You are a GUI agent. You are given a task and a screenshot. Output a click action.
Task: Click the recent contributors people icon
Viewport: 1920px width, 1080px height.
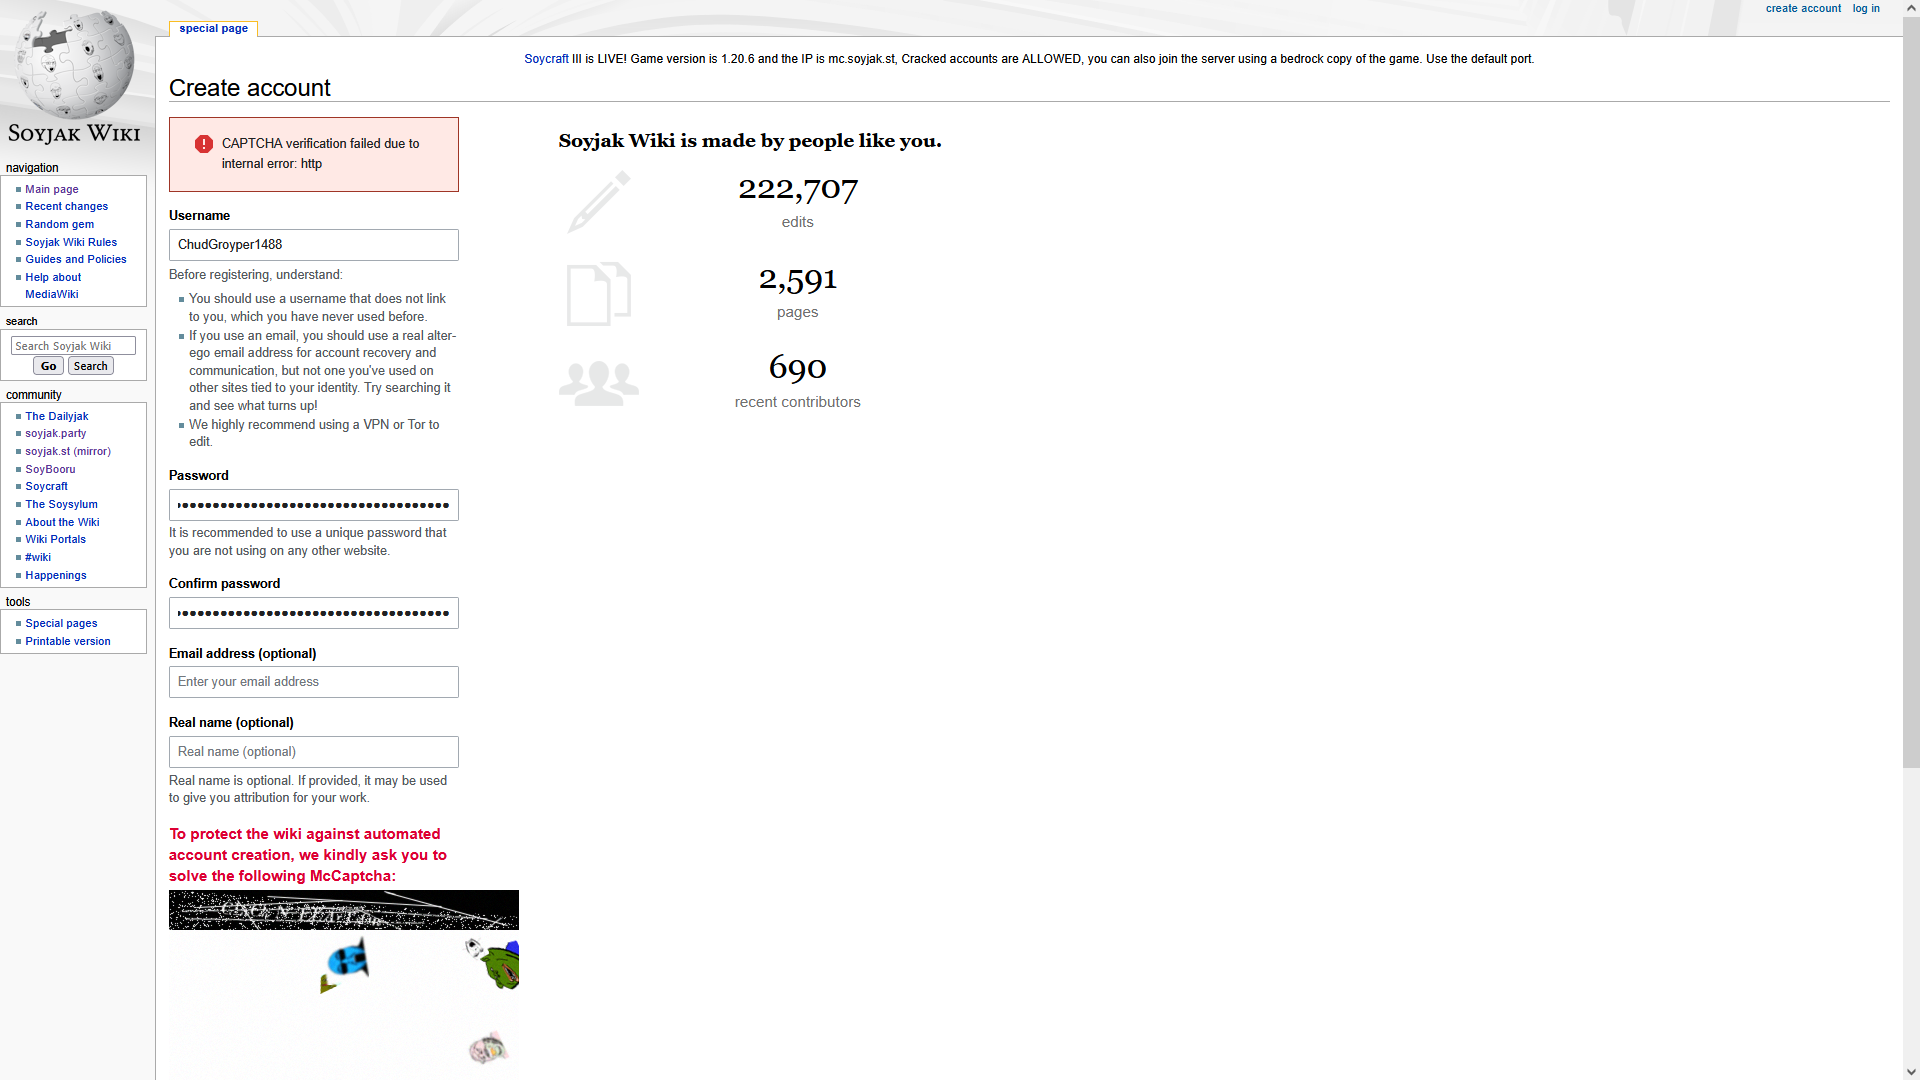click(598, 383)
